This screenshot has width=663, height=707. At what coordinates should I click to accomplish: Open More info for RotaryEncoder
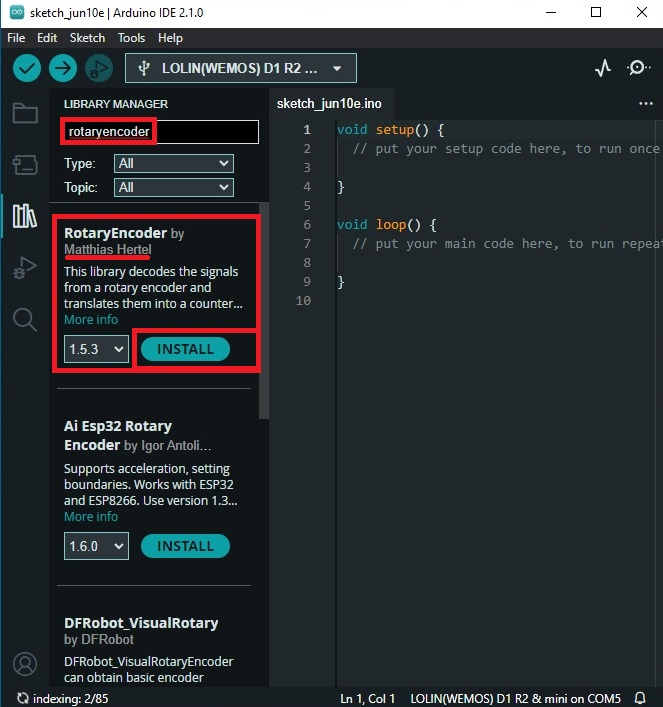[x=91, y=320]
